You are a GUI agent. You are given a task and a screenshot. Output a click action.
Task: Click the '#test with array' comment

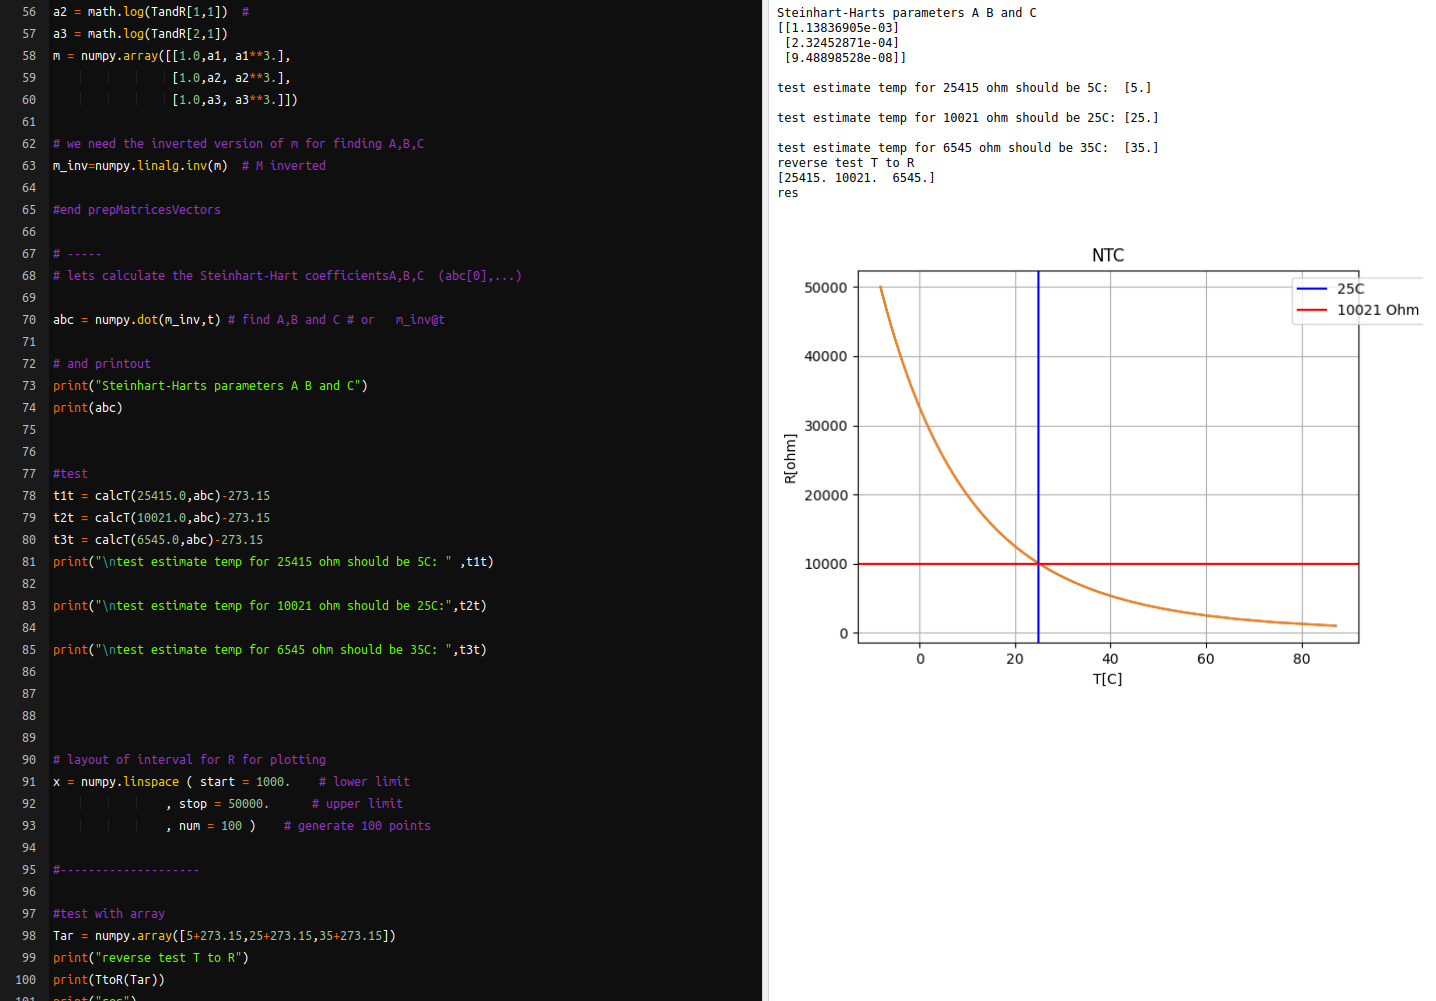pyautogui.click(x=109, y=914)
